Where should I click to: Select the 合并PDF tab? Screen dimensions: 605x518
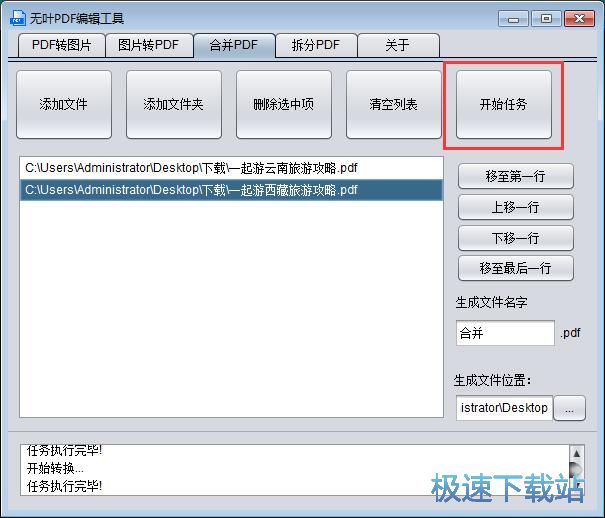click(234, 46)
